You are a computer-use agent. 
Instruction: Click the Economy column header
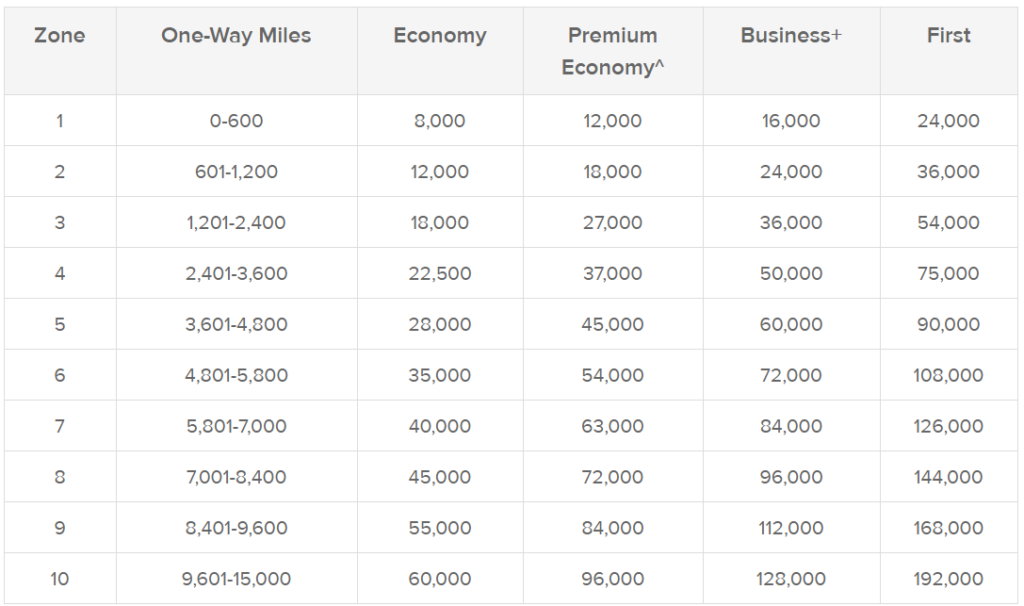[x=440, y=36]
